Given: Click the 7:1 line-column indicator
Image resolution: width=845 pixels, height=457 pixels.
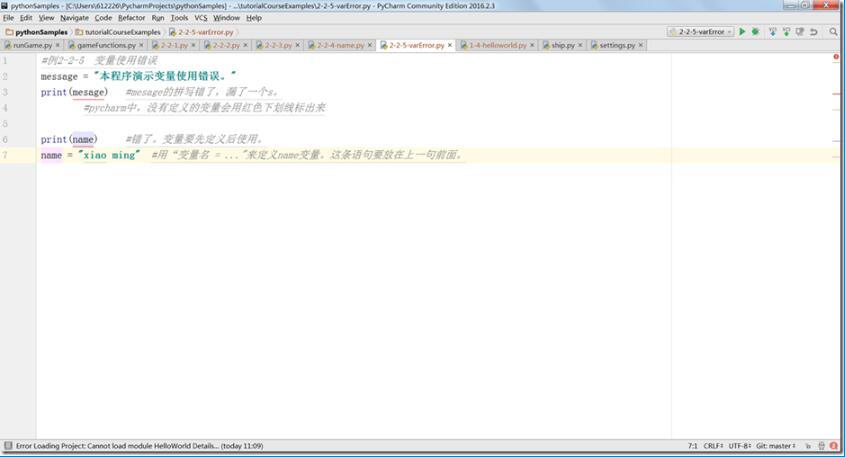Looking at the screenshot, I should pyautogui.click(x=692, y=446).
